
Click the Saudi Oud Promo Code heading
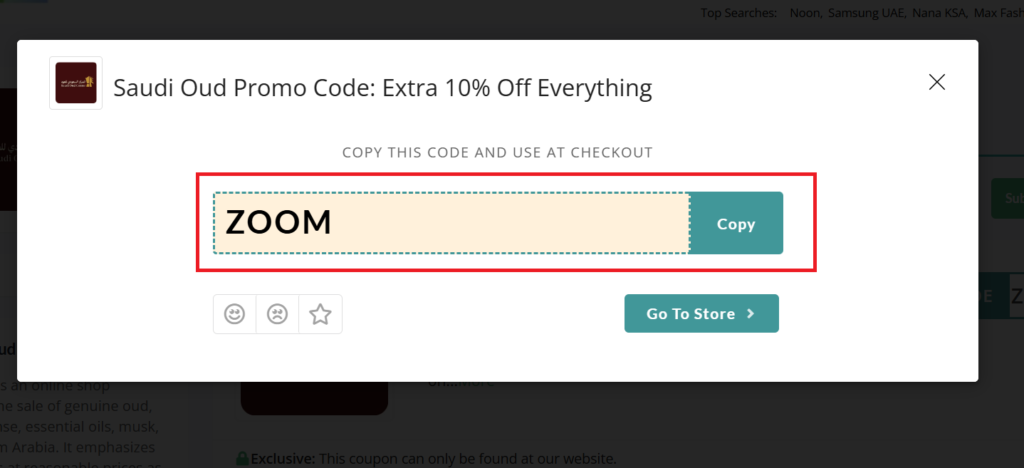tap(383, 87)
